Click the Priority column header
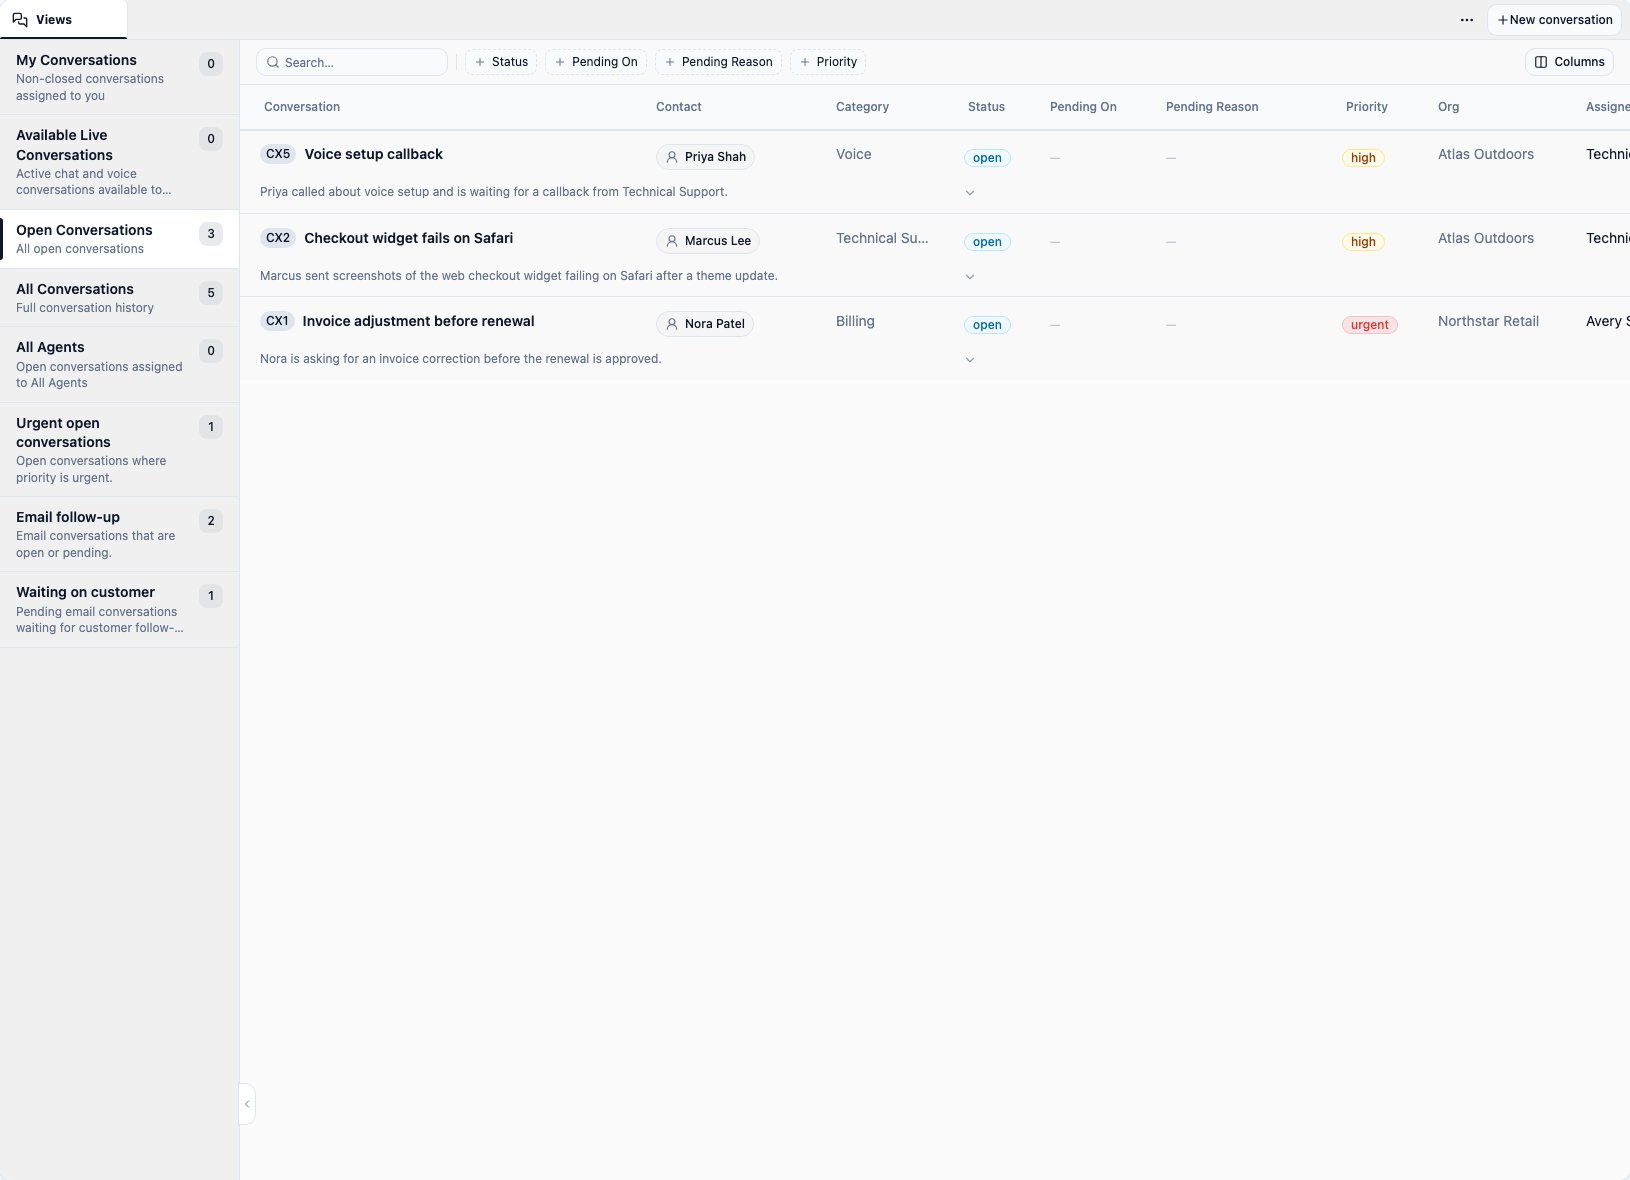 click(x=1366, y=107)
